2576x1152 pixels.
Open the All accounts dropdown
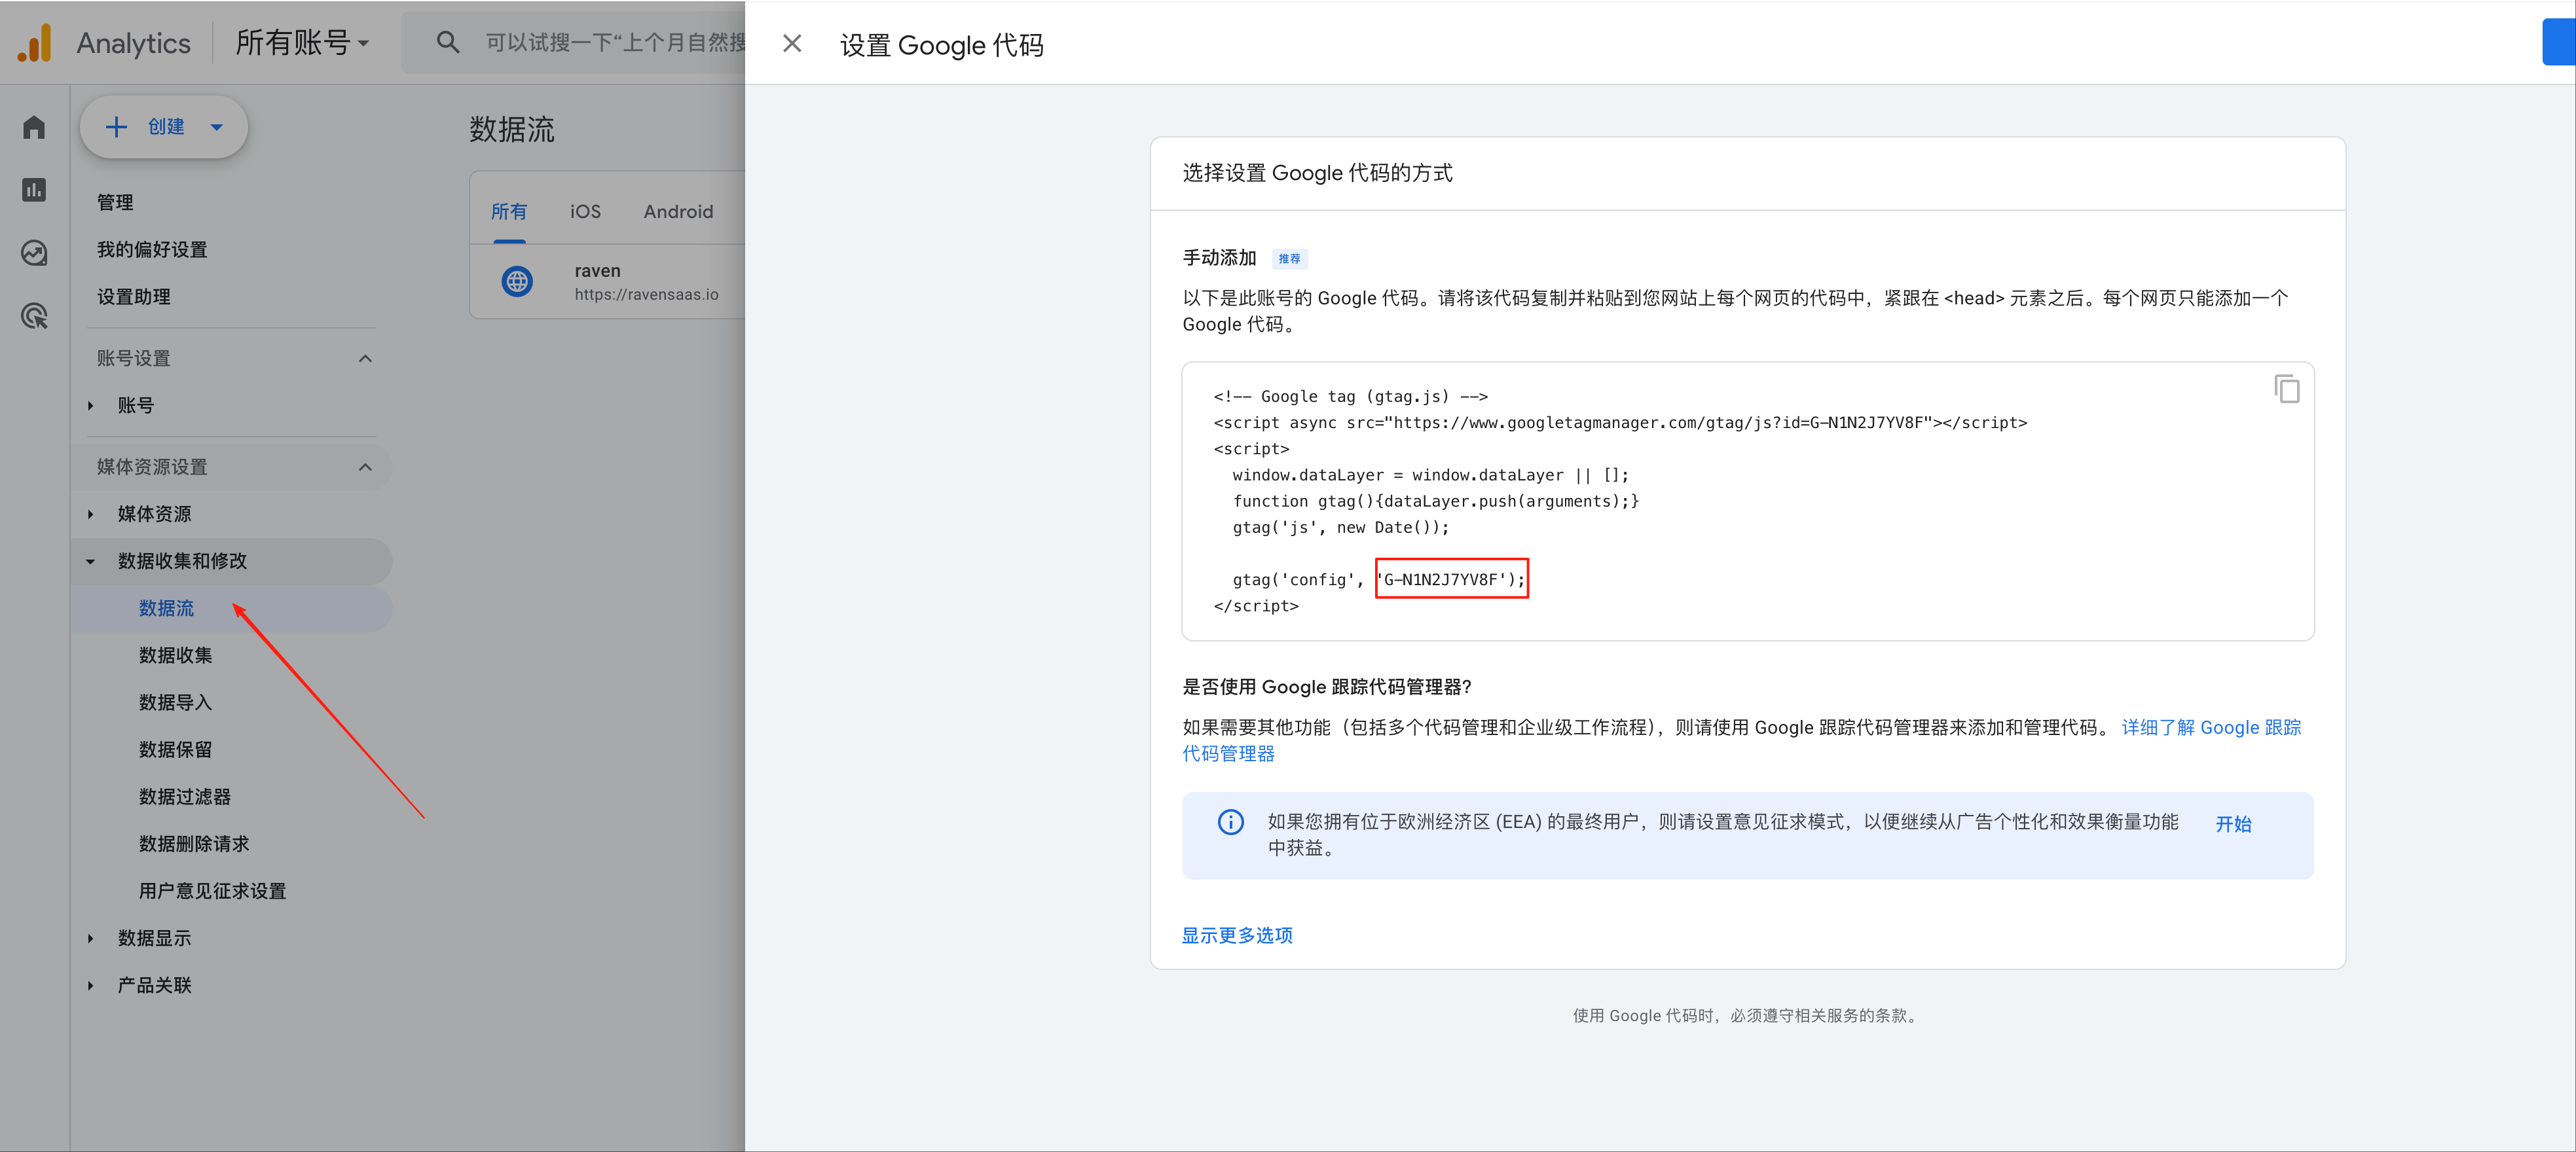(302, 43)
